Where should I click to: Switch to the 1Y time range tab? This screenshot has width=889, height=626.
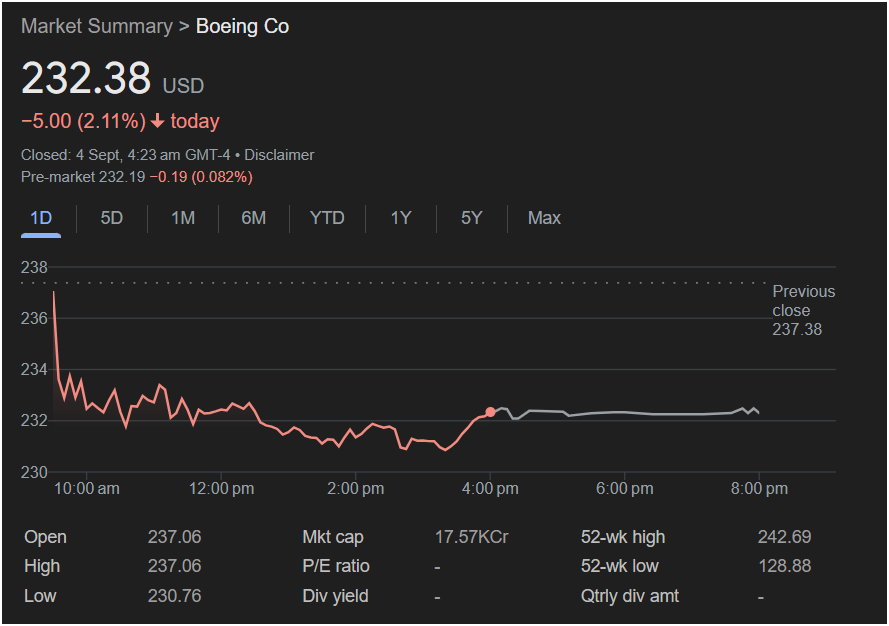(x=401, y=218)
